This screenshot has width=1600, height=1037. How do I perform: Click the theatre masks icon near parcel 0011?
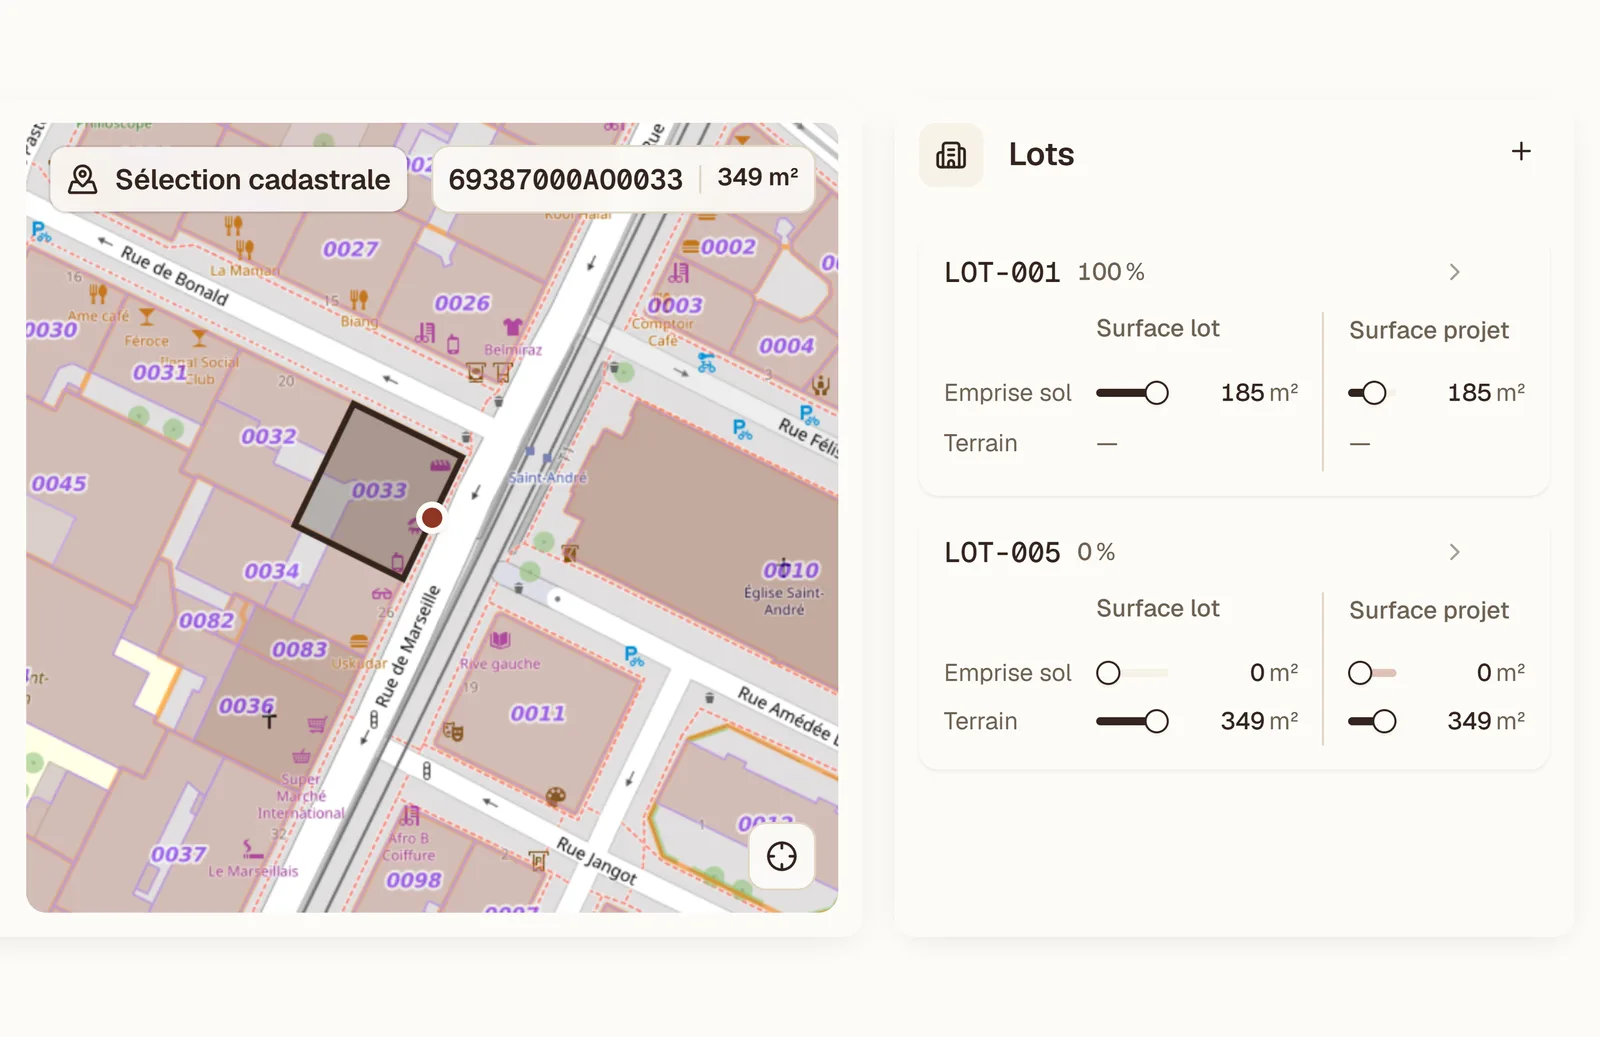click(x=453, y=732)
